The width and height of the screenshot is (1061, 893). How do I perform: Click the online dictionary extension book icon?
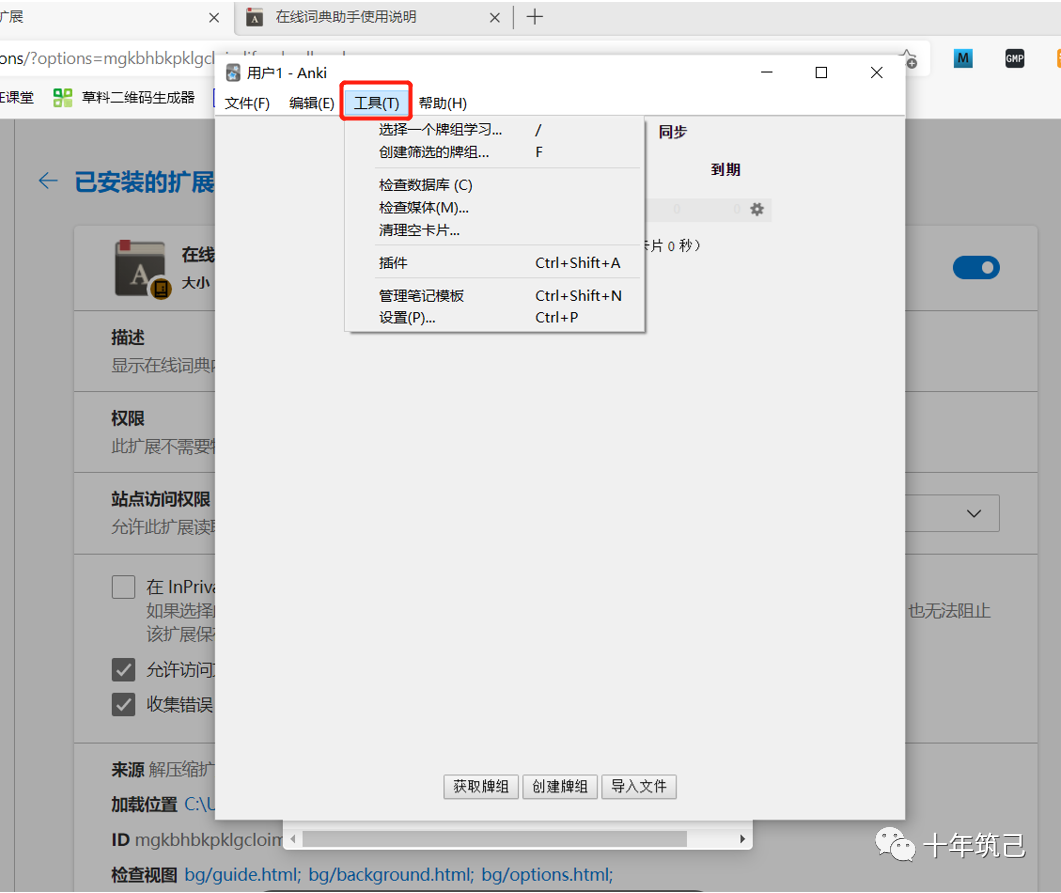(141, 269)
